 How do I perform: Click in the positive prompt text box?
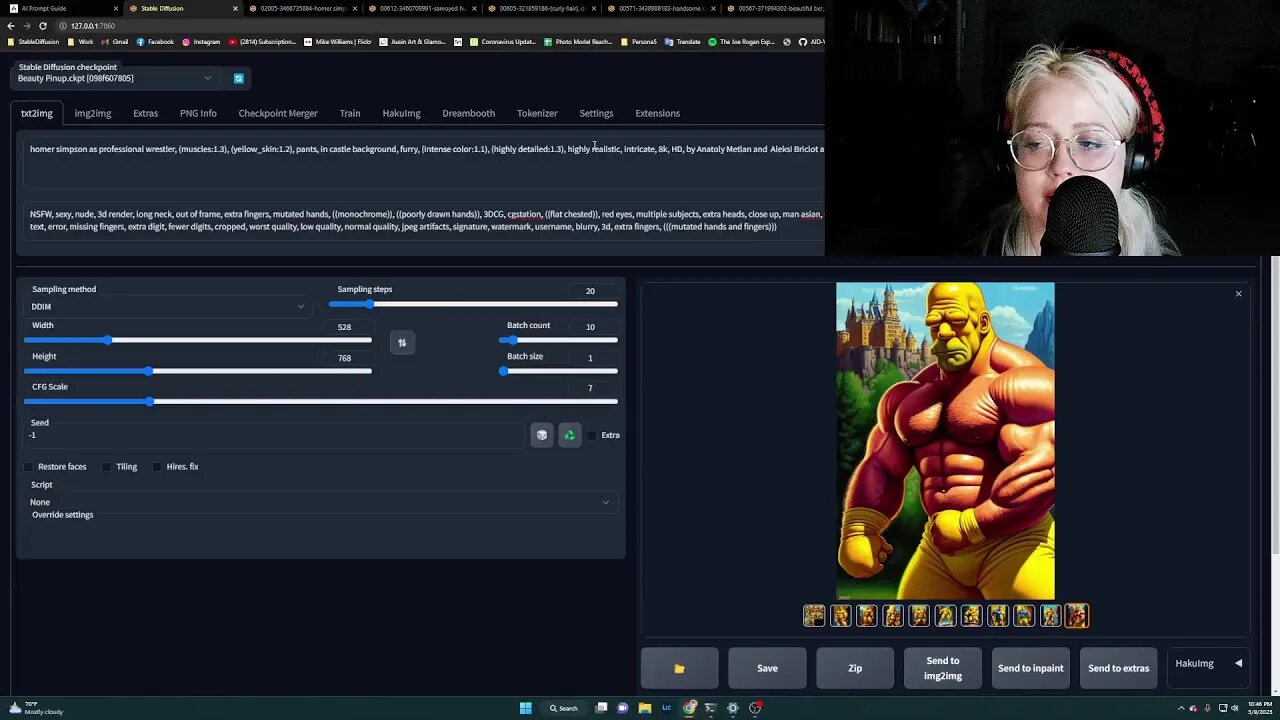tap(425, 162)
